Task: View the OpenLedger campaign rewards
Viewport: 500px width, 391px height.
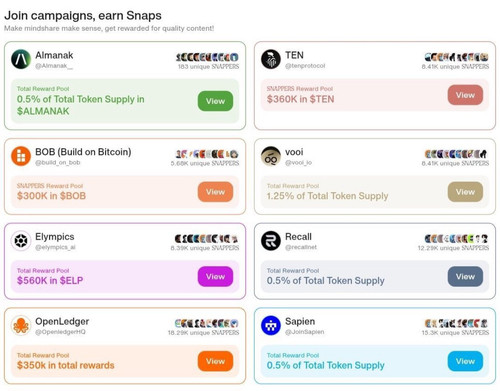Action: click(215, 361)
